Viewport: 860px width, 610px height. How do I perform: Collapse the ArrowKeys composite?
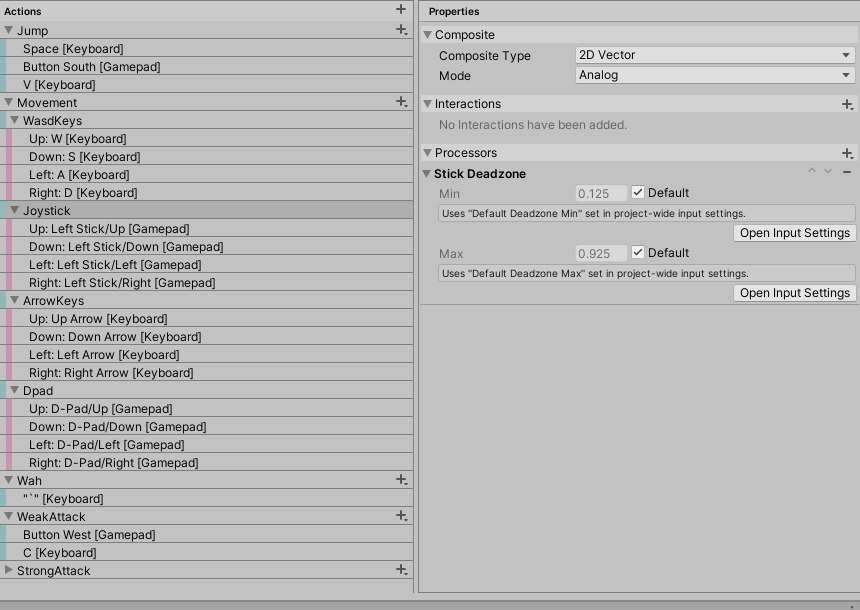pyautogui.click(x=15, y=300)
